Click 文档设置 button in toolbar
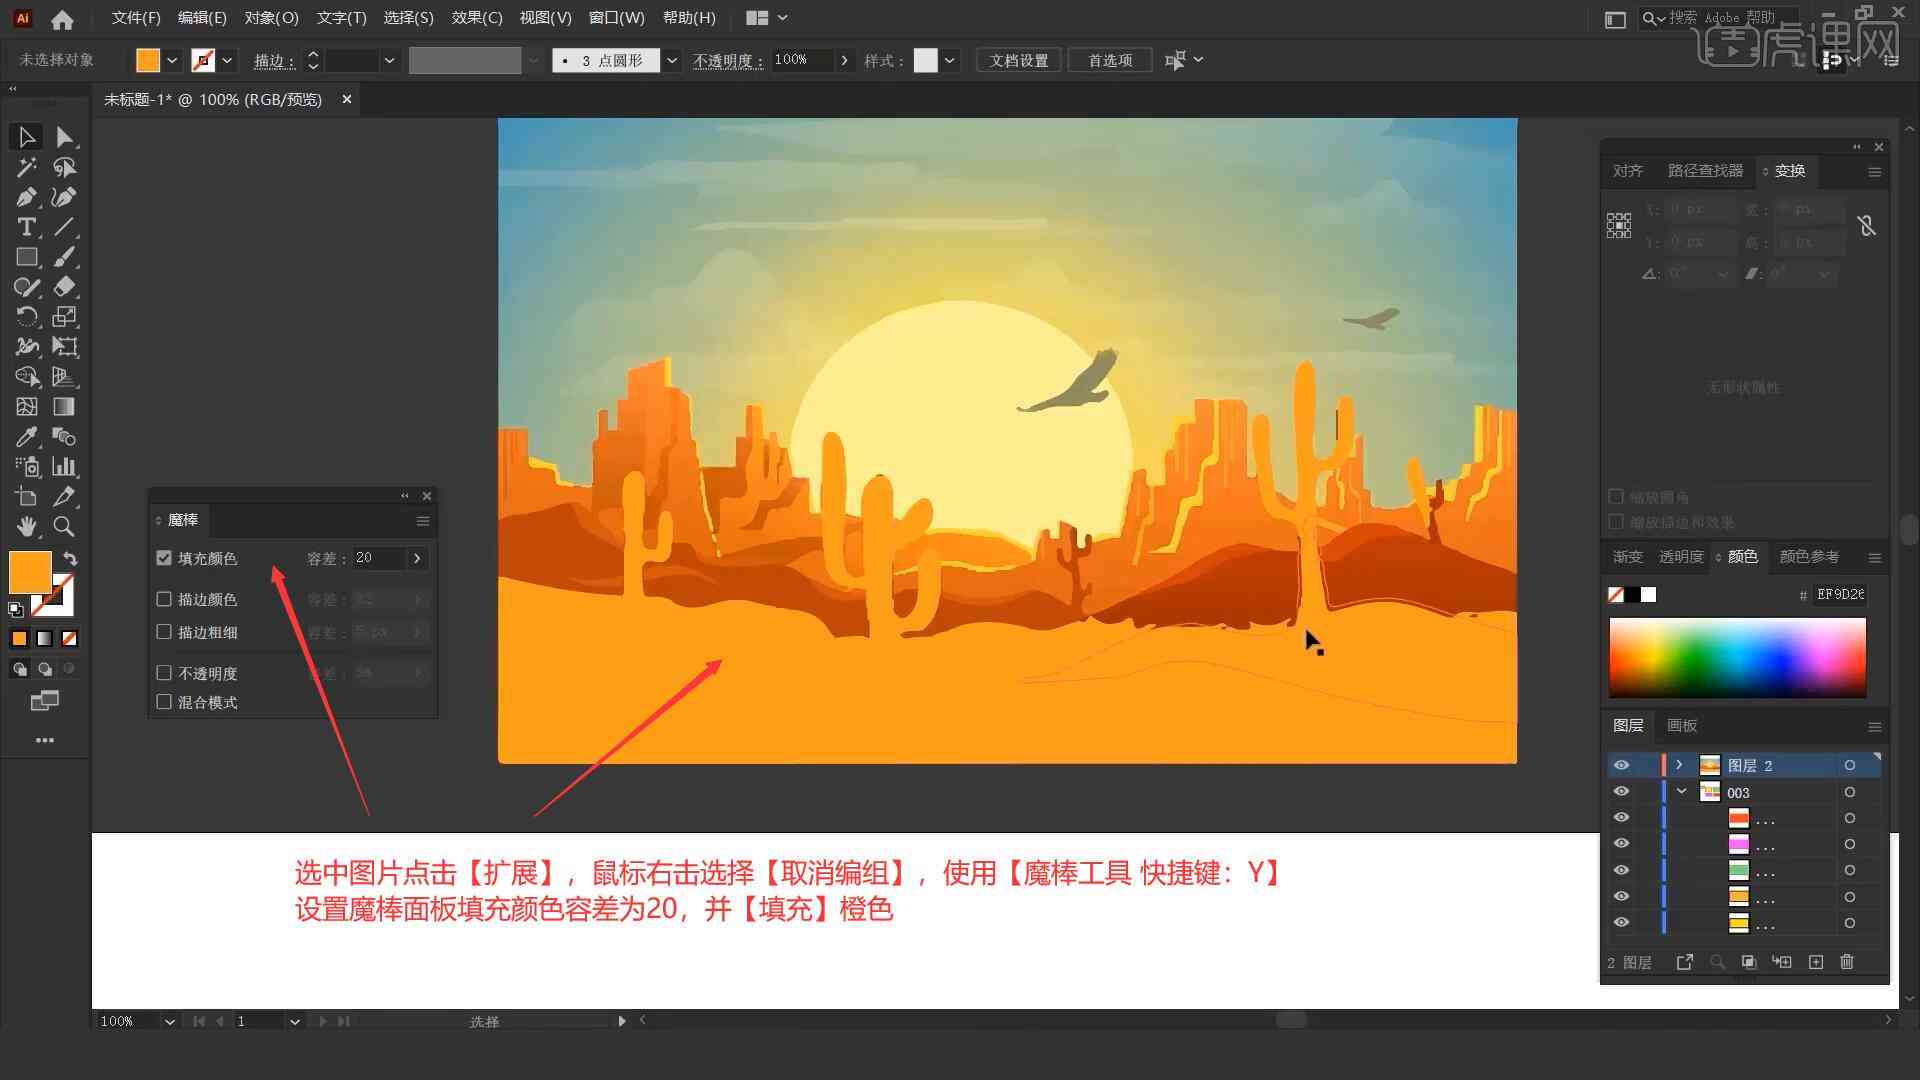The width and height of the screenshot is (1920, 1080). [x=1026, y=59]
